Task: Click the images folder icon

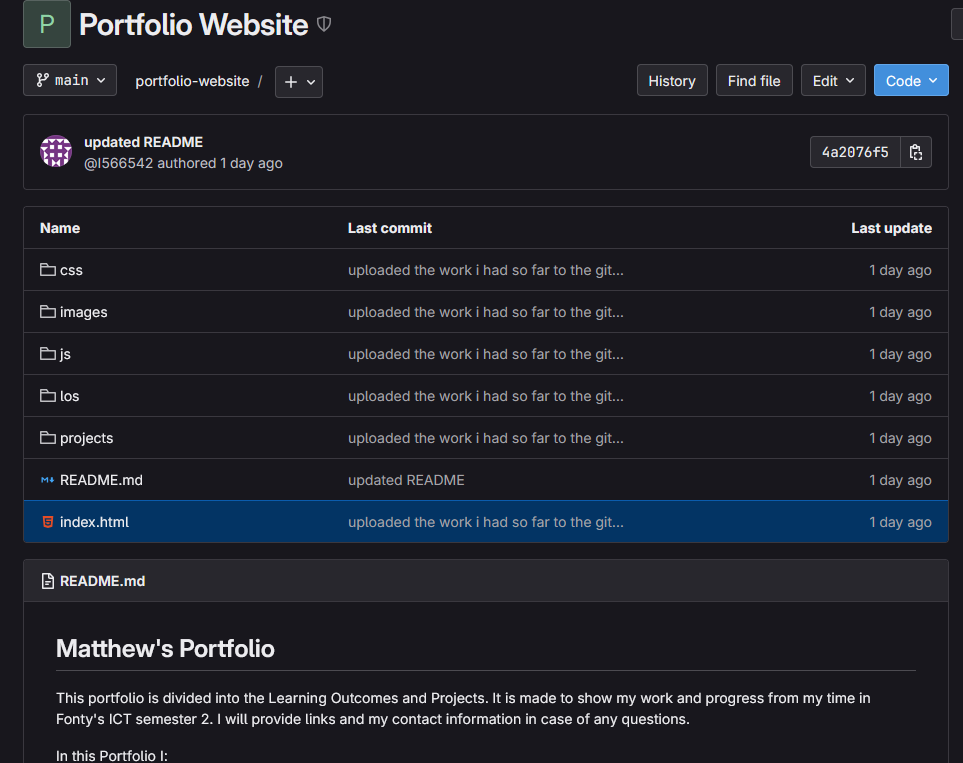Action: click(47, 311)
